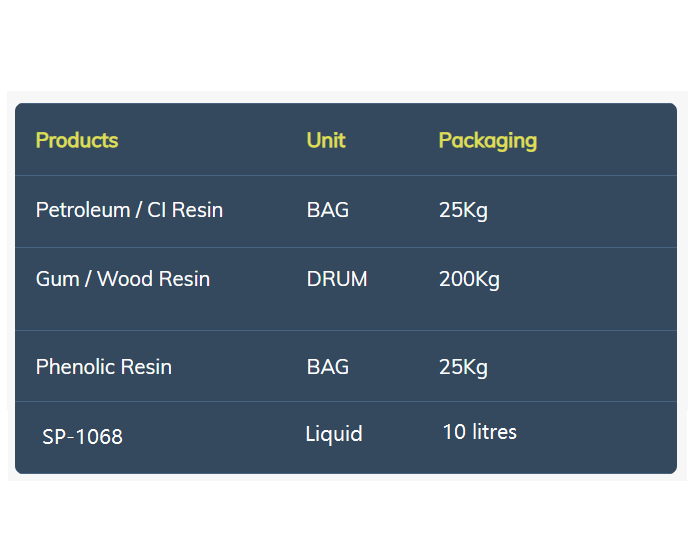
Task: Click empty space in header row
Action: [x=607, y=140]
